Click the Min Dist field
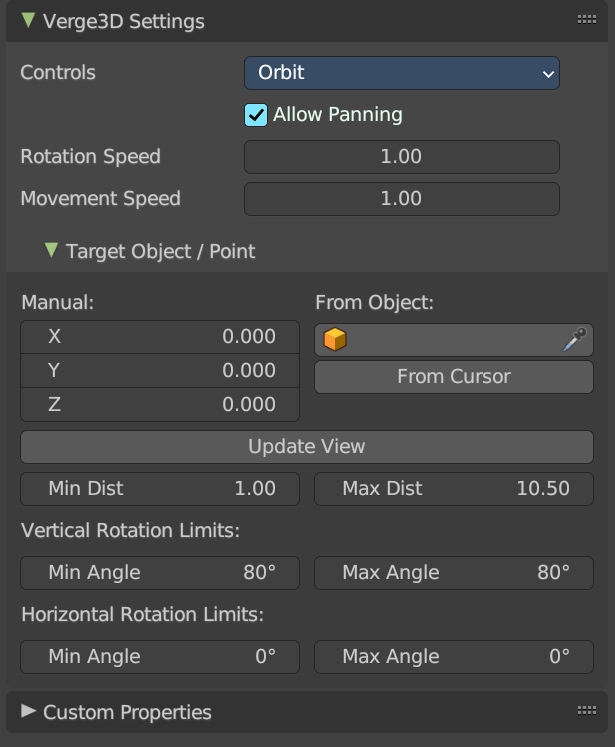615x747 pixels. pos(160,489)
